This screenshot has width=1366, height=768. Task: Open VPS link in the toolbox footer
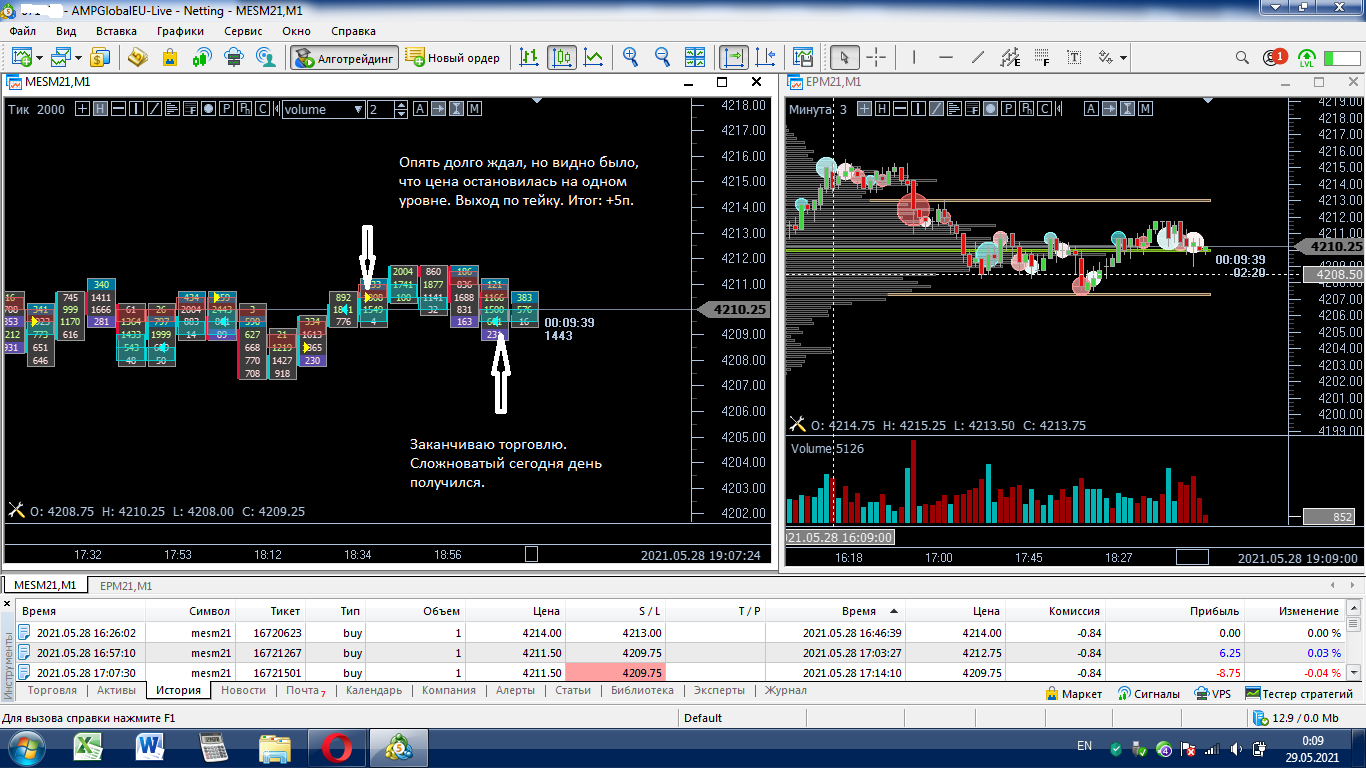click(x=1213, y=693)
